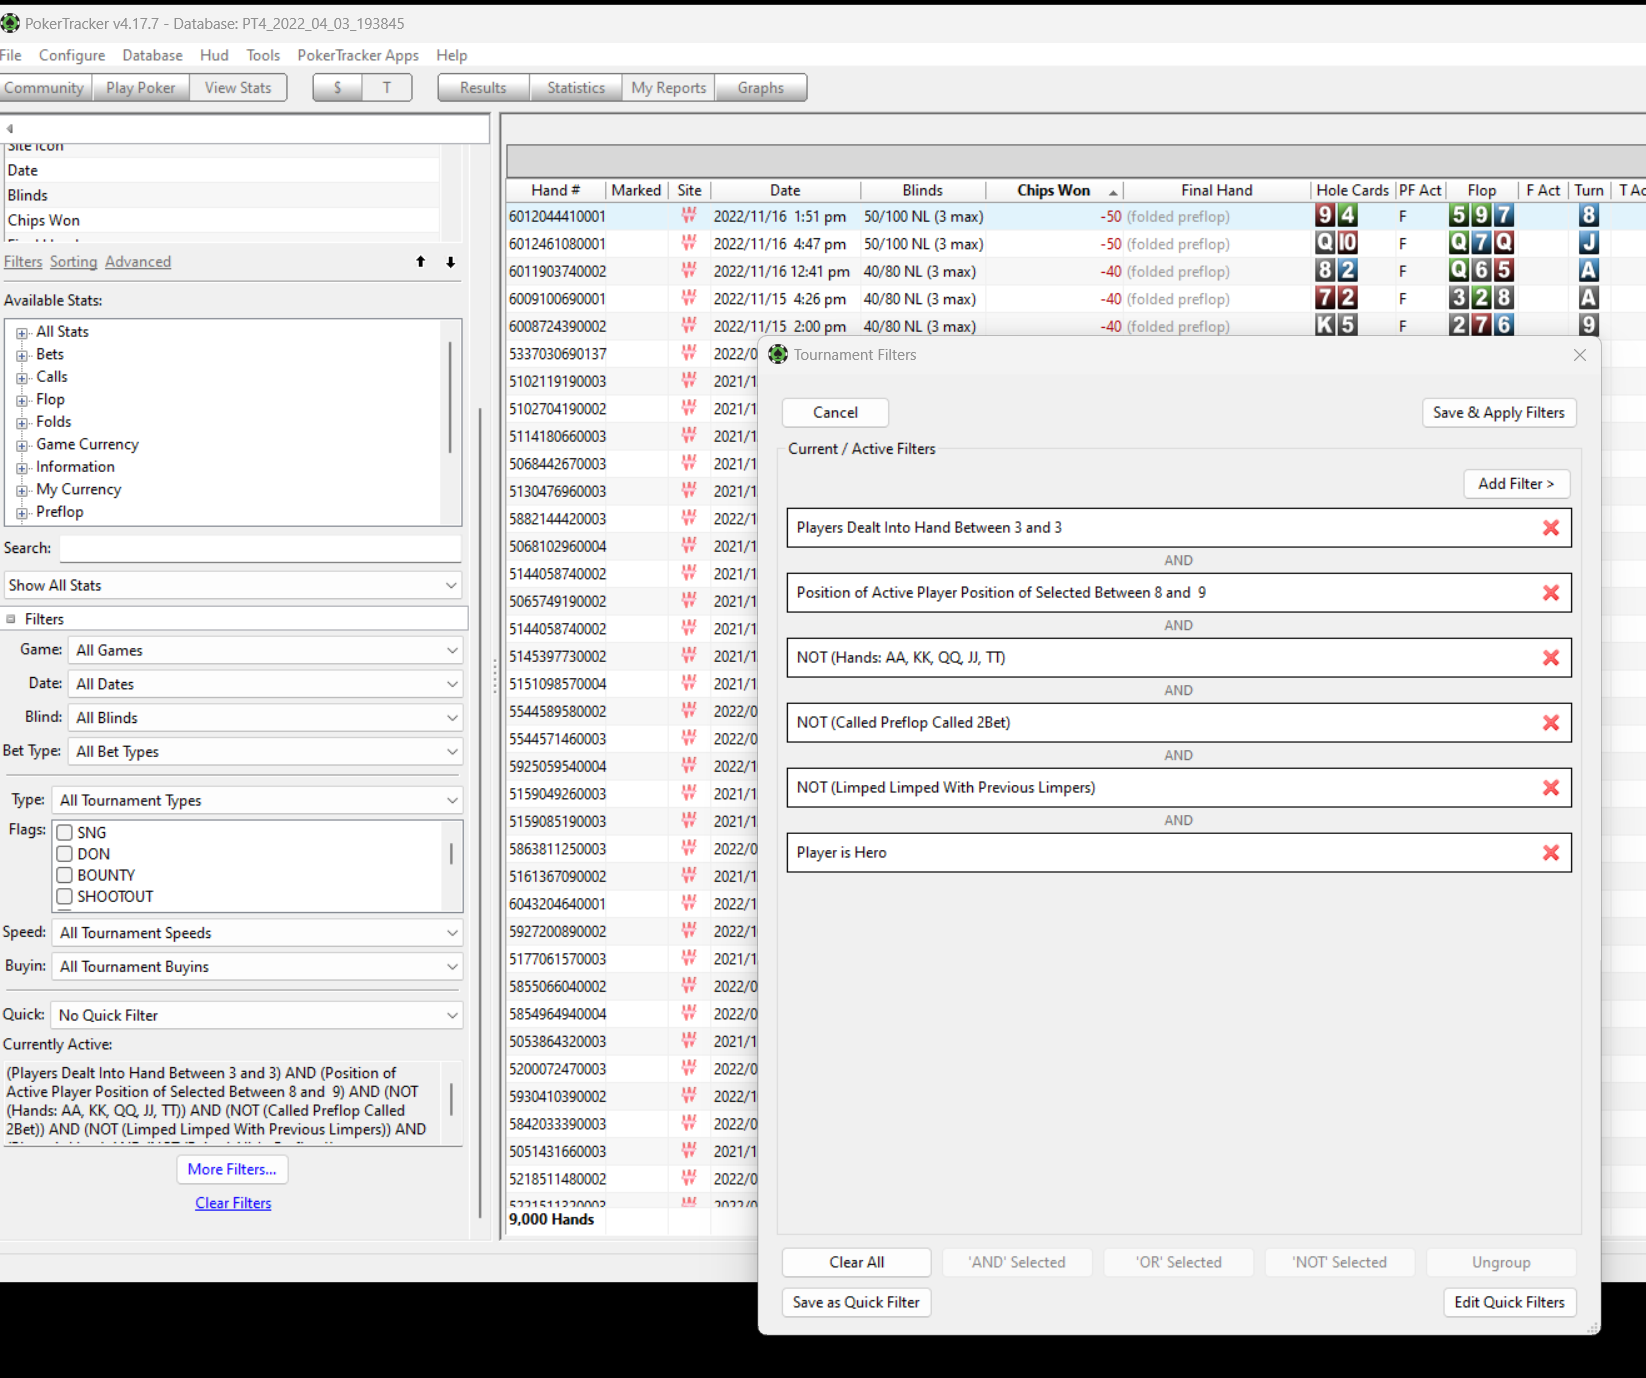Delete the Player is Hero filter
The image size is (1646, 1378).
coord(1551,853)
